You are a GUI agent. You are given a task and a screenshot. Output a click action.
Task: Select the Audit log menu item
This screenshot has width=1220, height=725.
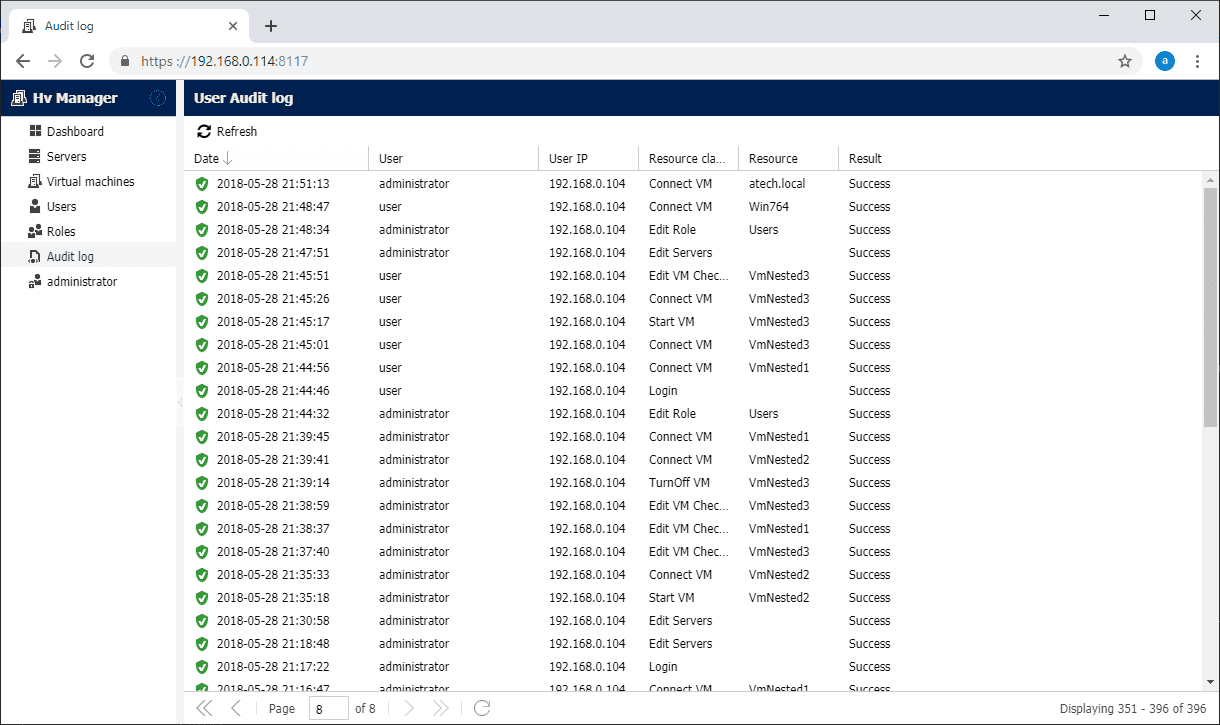(x=70, y=257)
